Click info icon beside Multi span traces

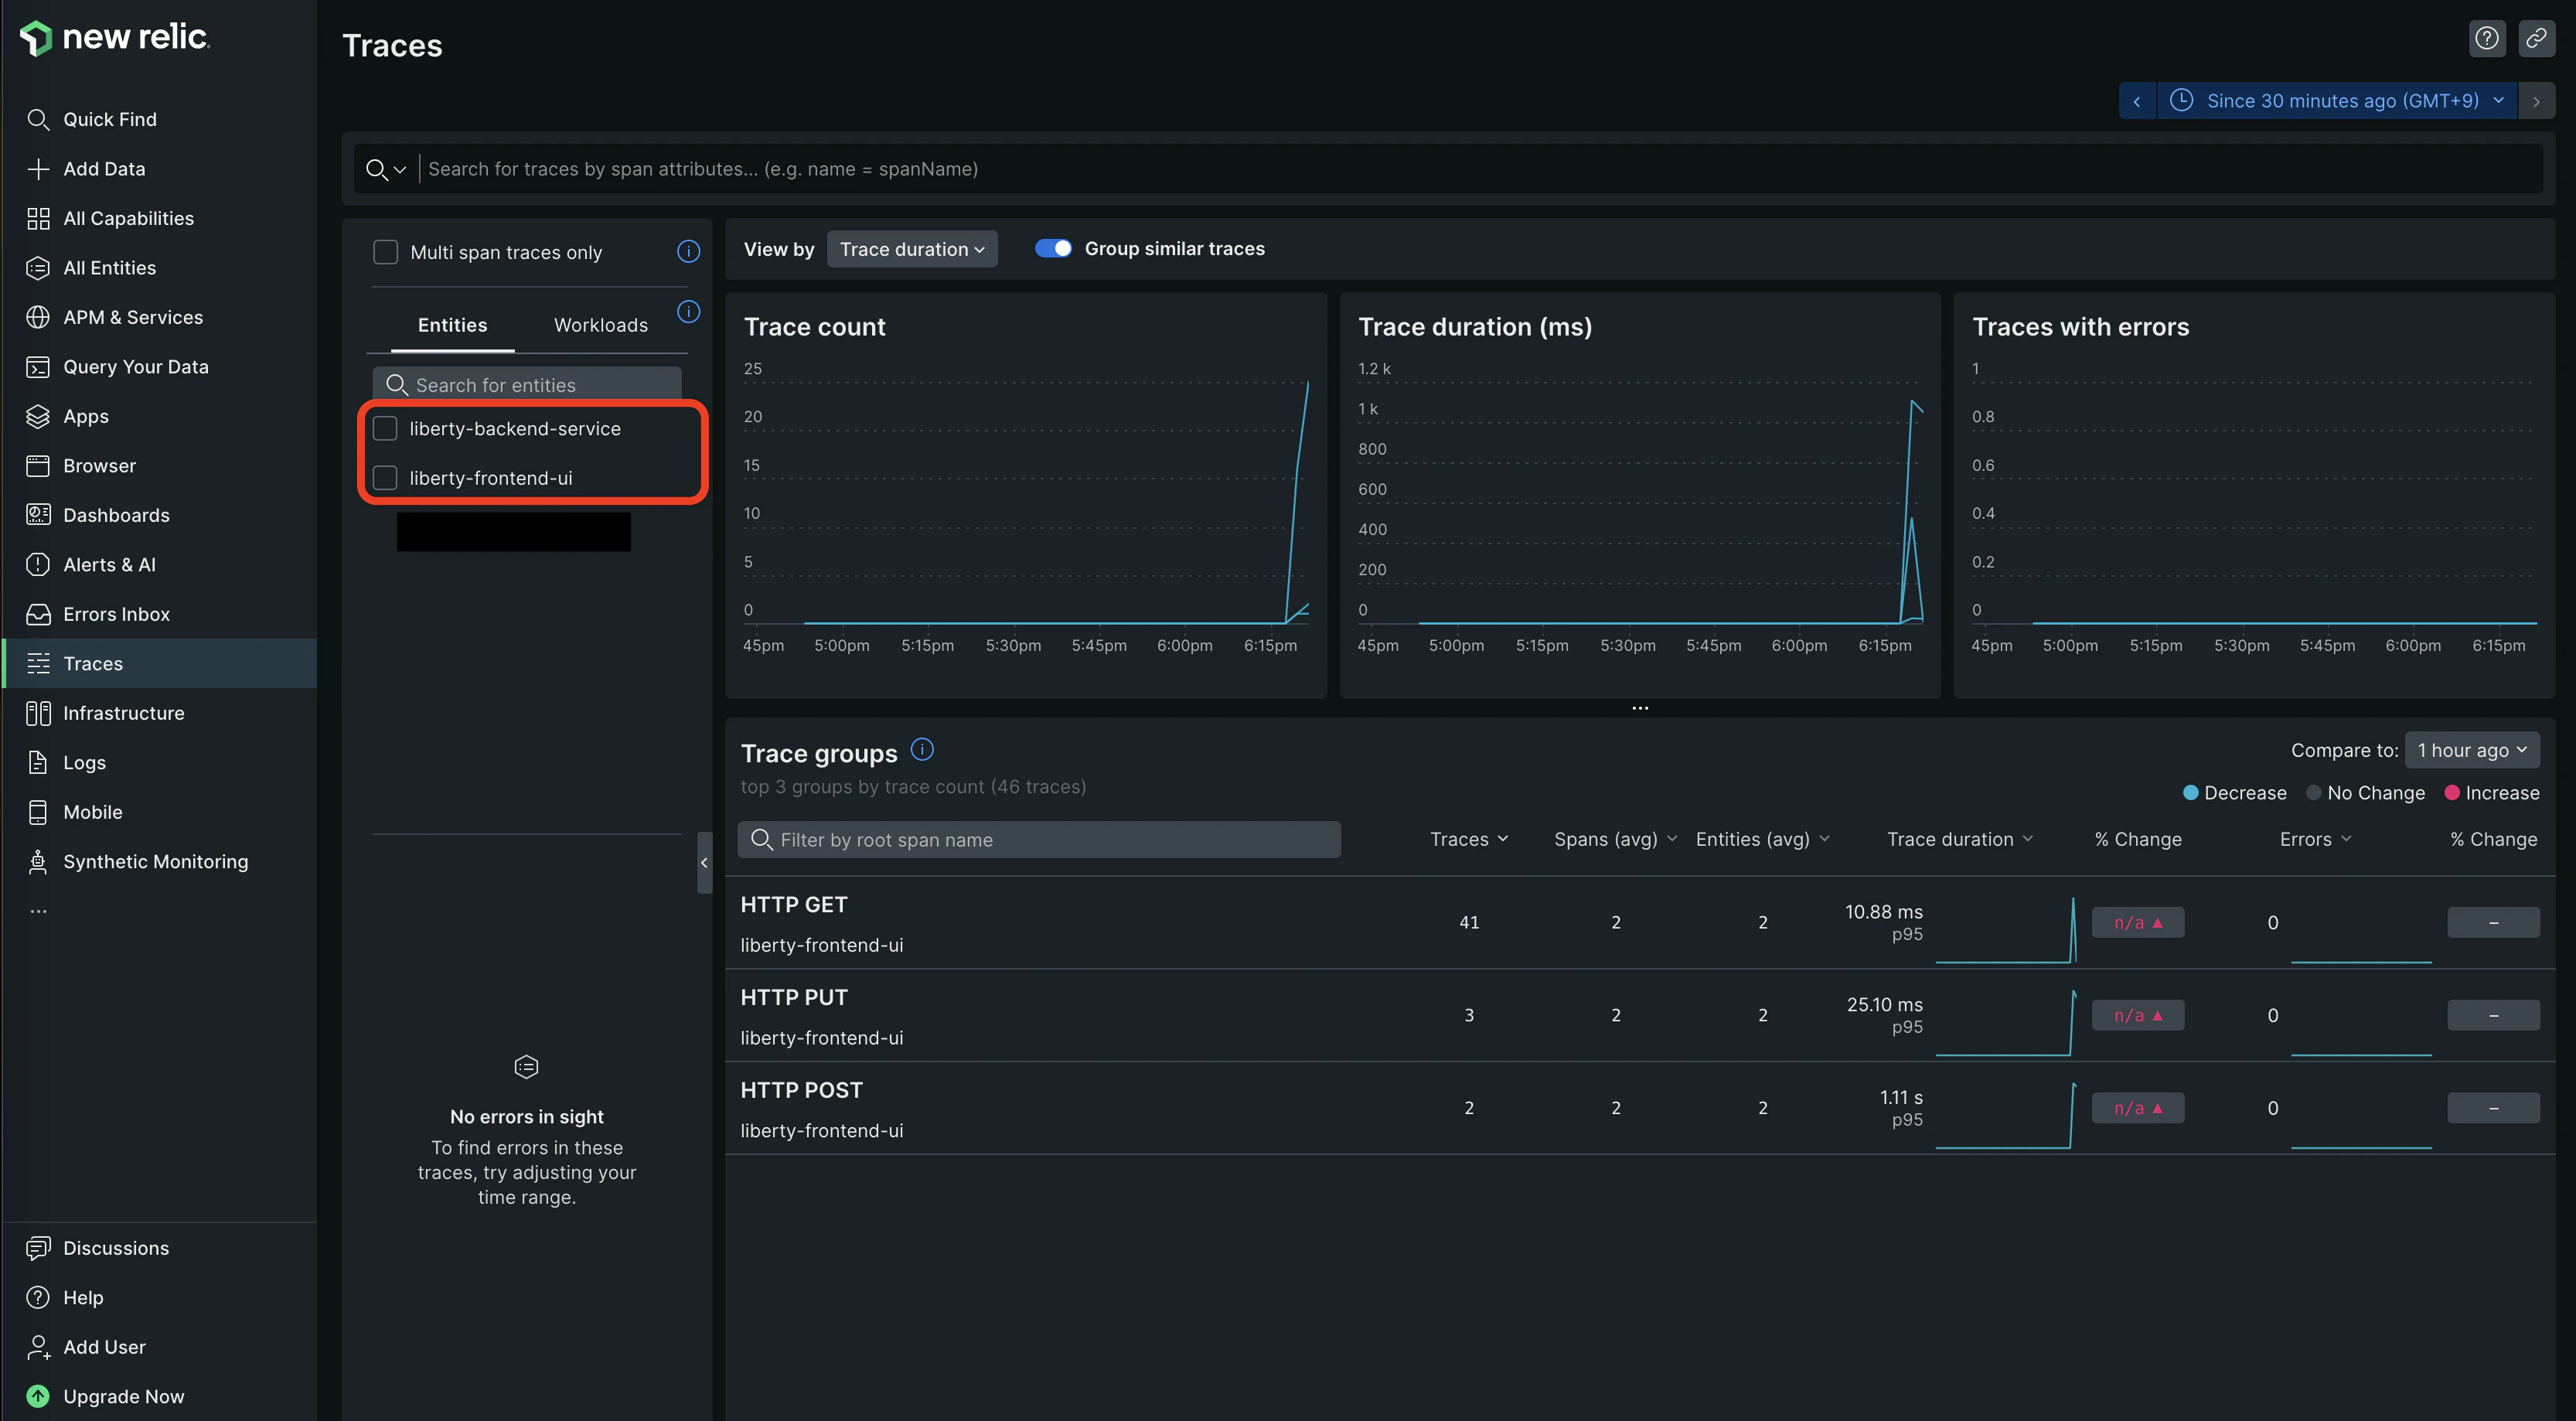pyautogui.click(x=688, y=251)
